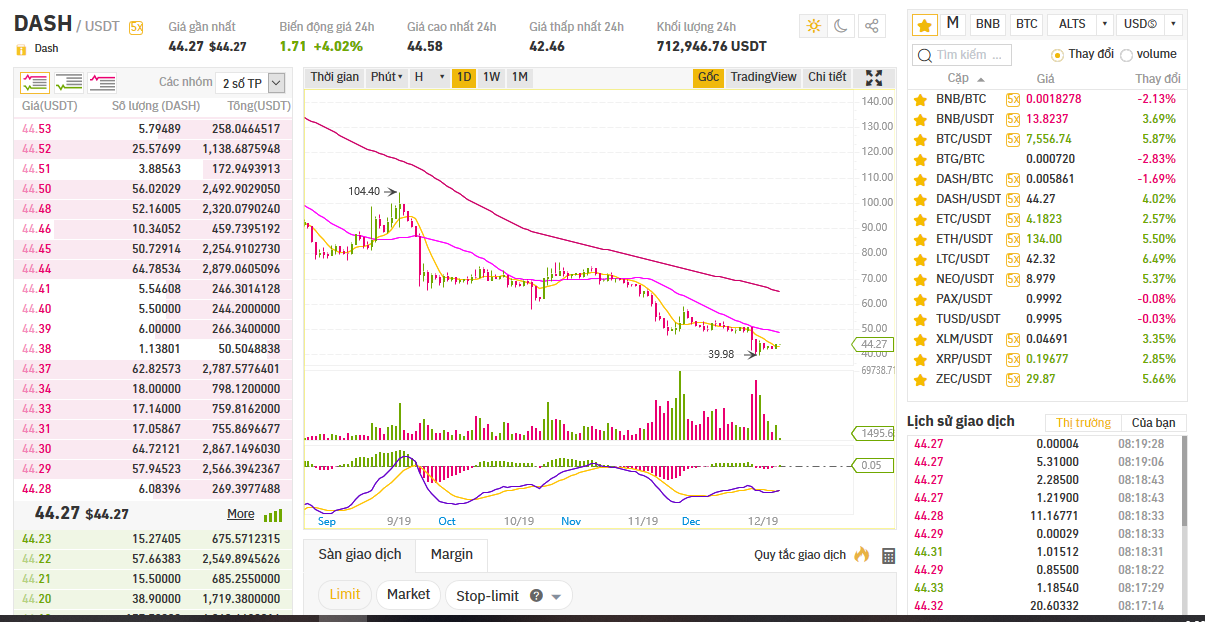Viewport: 1205px width, 622px height.
Task: Switch chart to TradingView mode
Action: [763, 77]
